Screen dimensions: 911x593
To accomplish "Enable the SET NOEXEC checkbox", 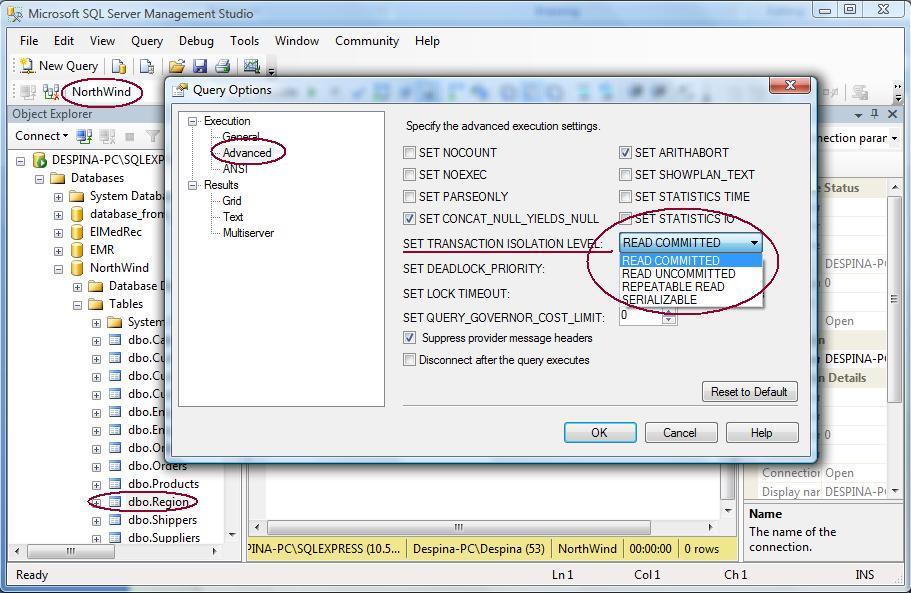I will 410,175.
